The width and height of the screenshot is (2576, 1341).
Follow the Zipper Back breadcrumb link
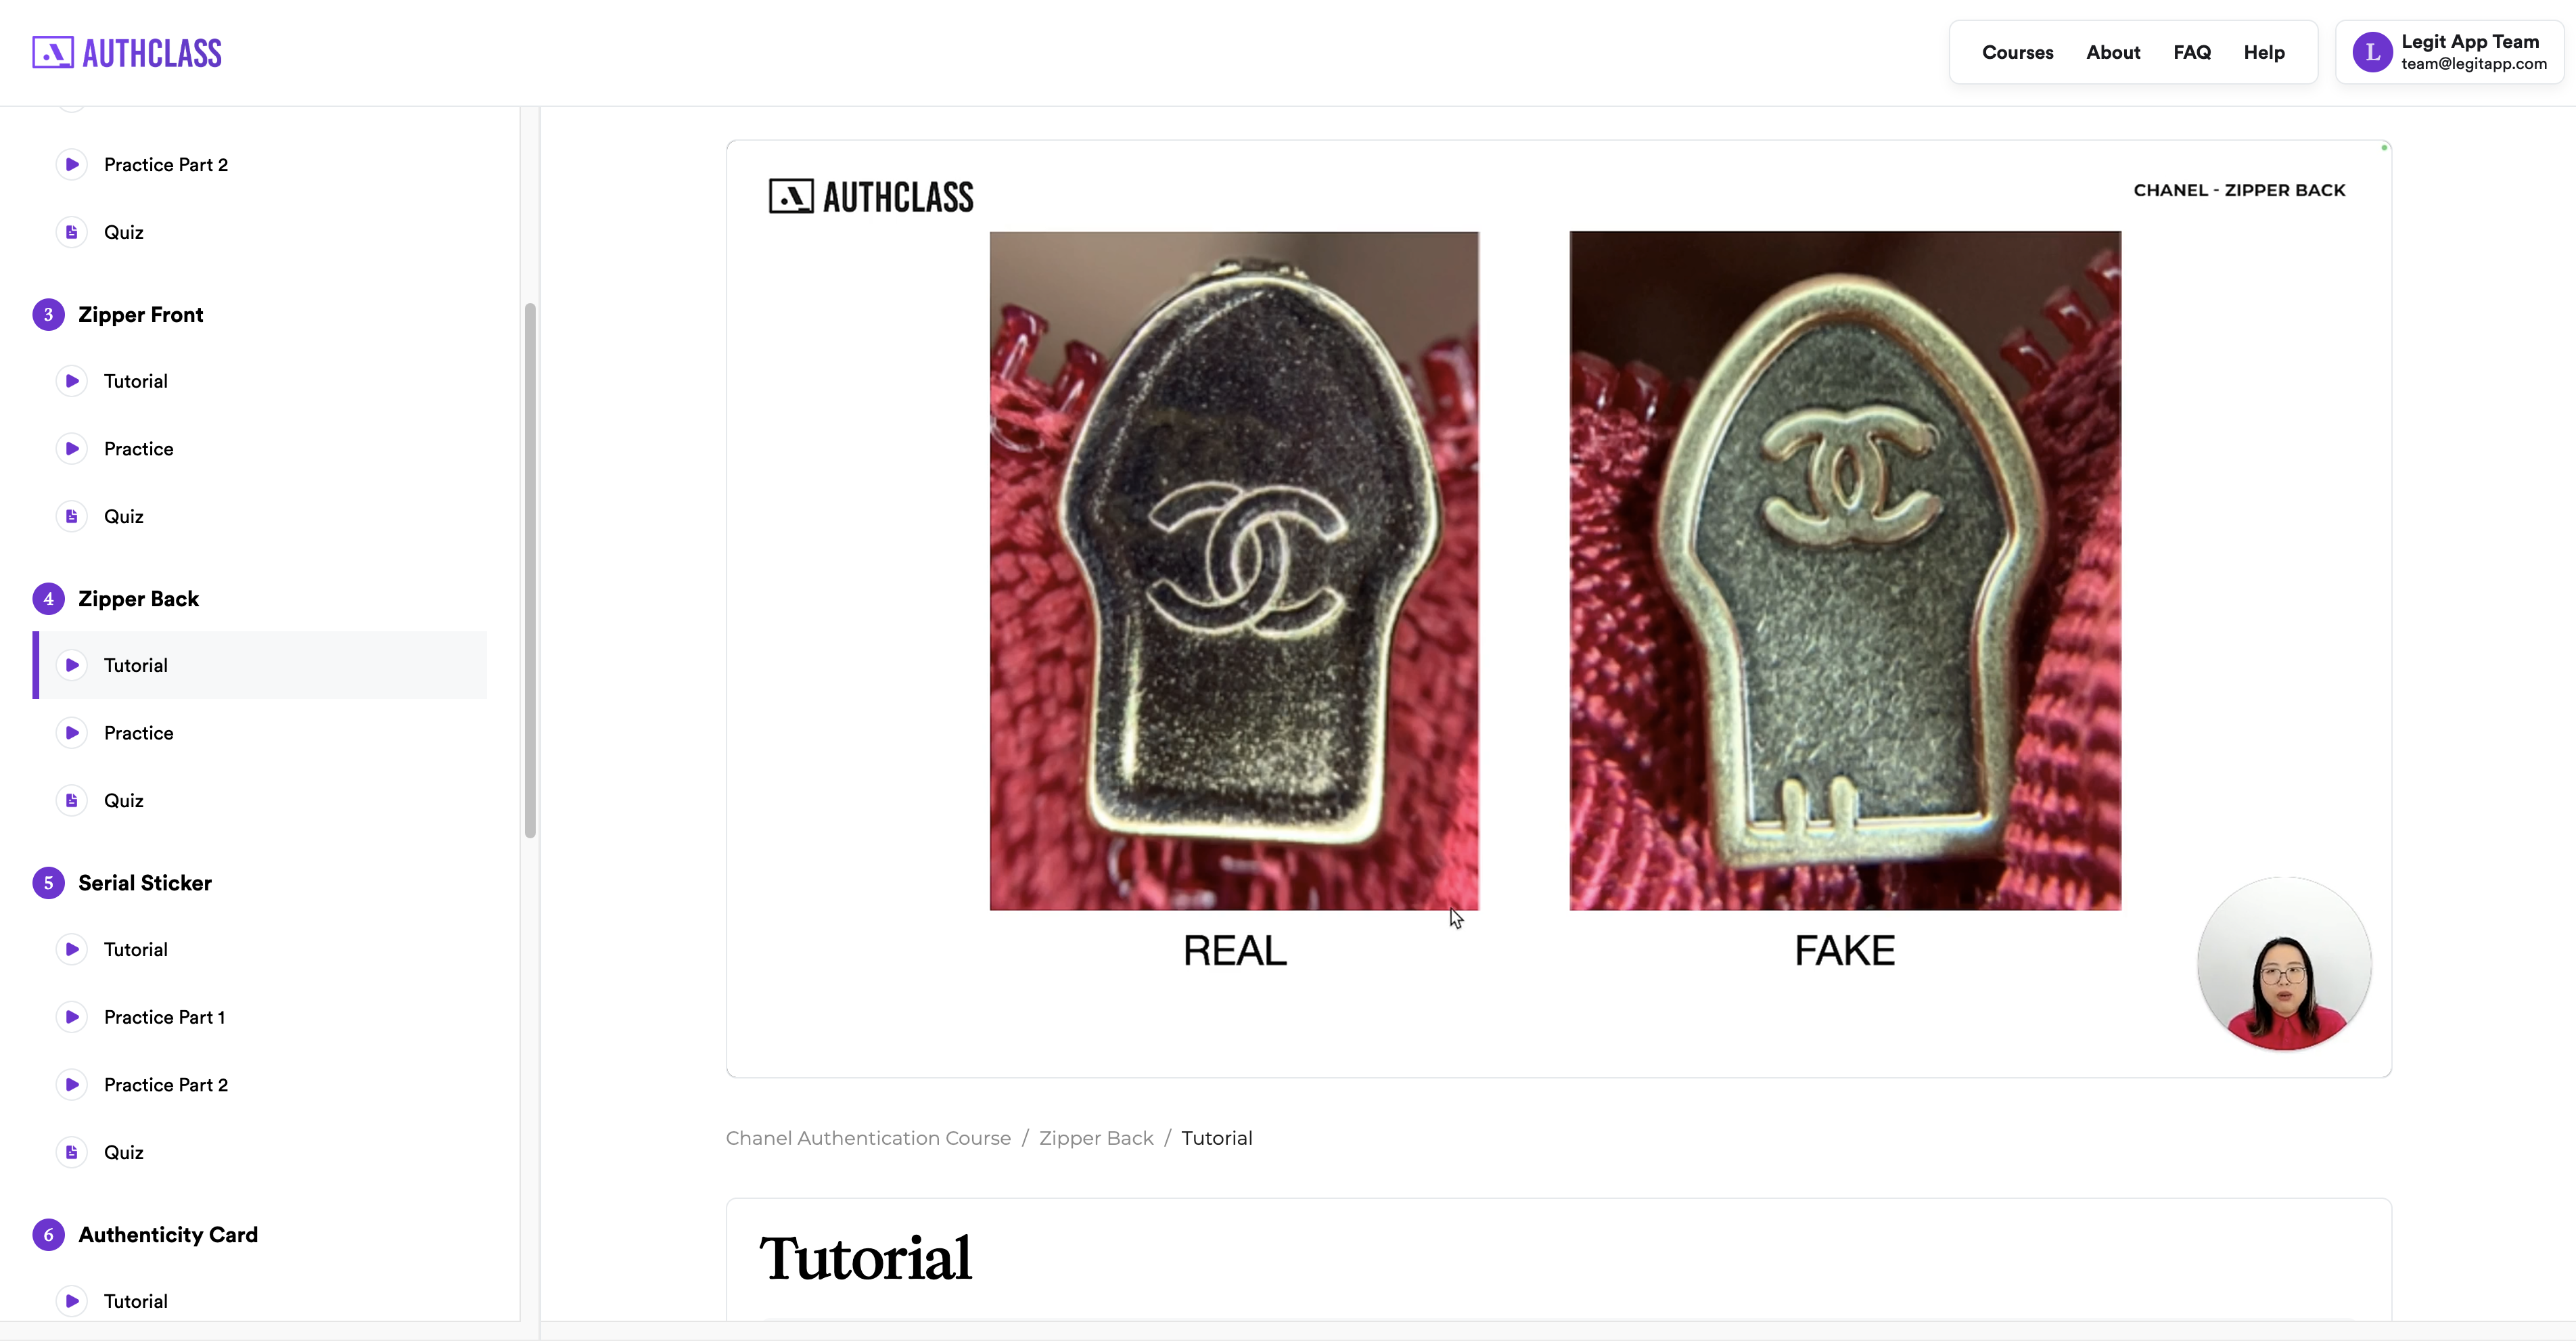[1096, 1138]
